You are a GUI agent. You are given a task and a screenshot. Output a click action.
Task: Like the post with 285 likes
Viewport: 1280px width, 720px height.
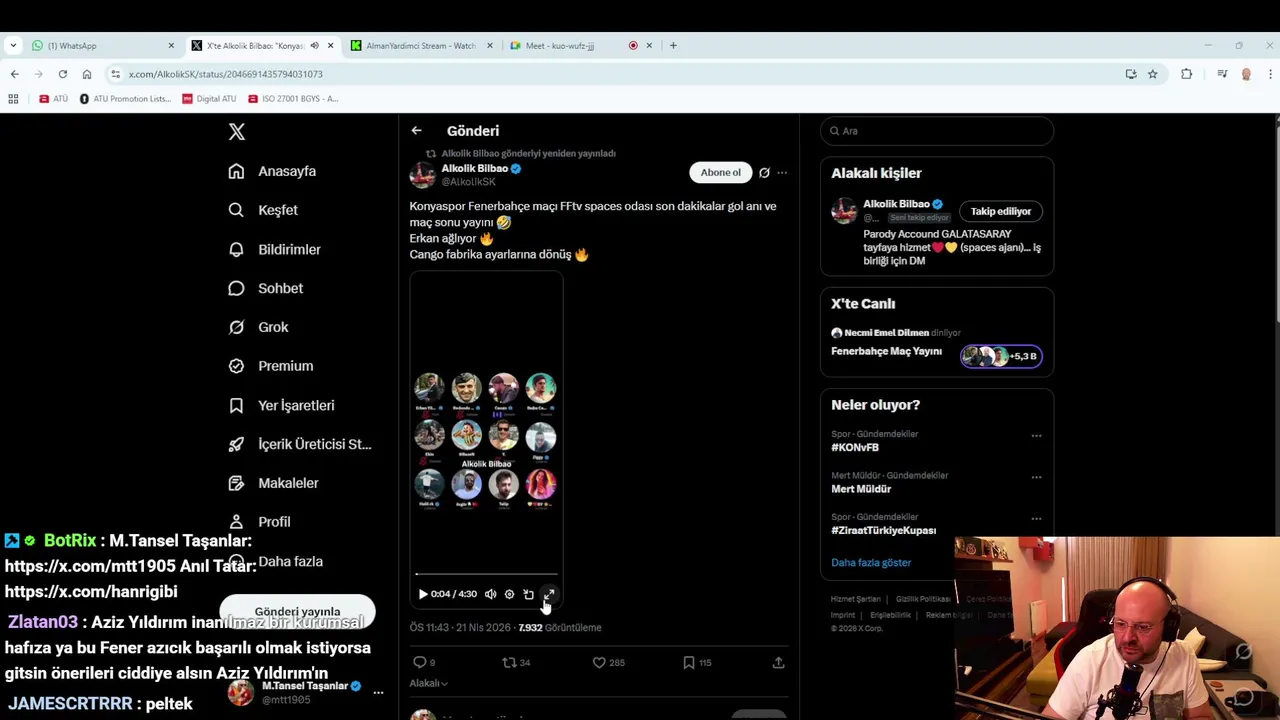pos(608,662)
